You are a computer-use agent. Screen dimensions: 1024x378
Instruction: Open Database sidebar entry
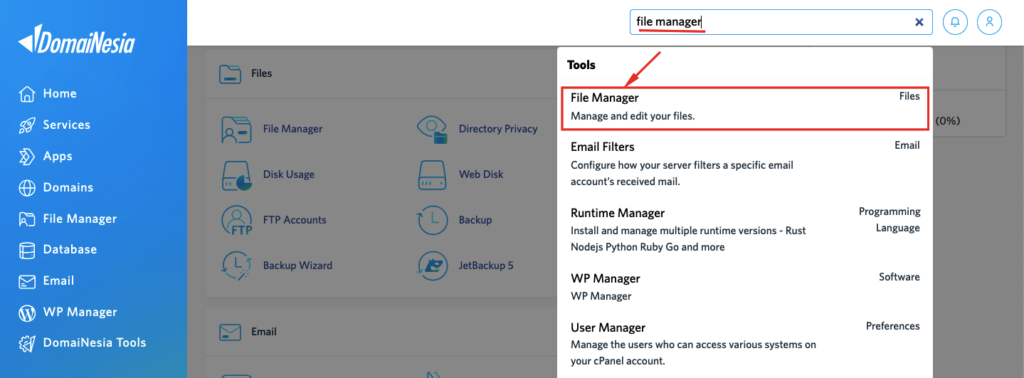click(57, 249)
